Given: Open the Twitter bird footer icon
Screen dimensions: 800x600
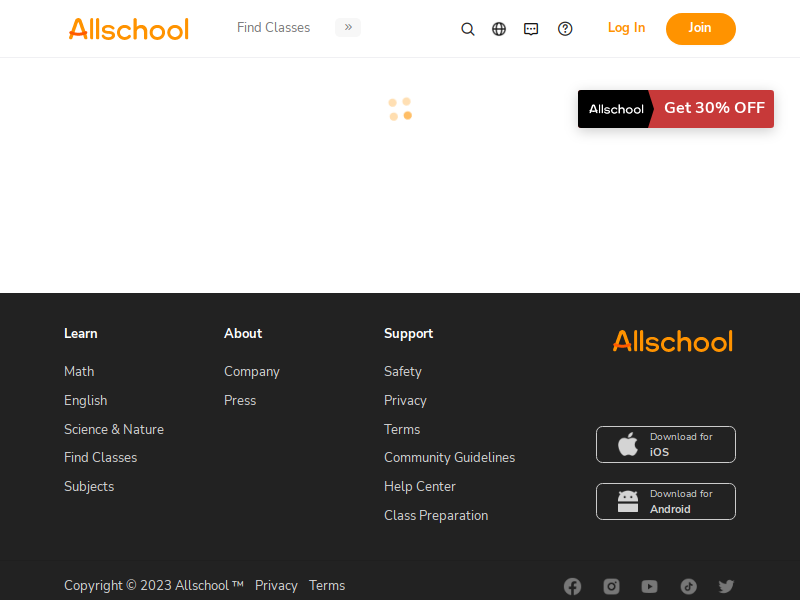Looking at the screenshot, I should coord(727,586).
